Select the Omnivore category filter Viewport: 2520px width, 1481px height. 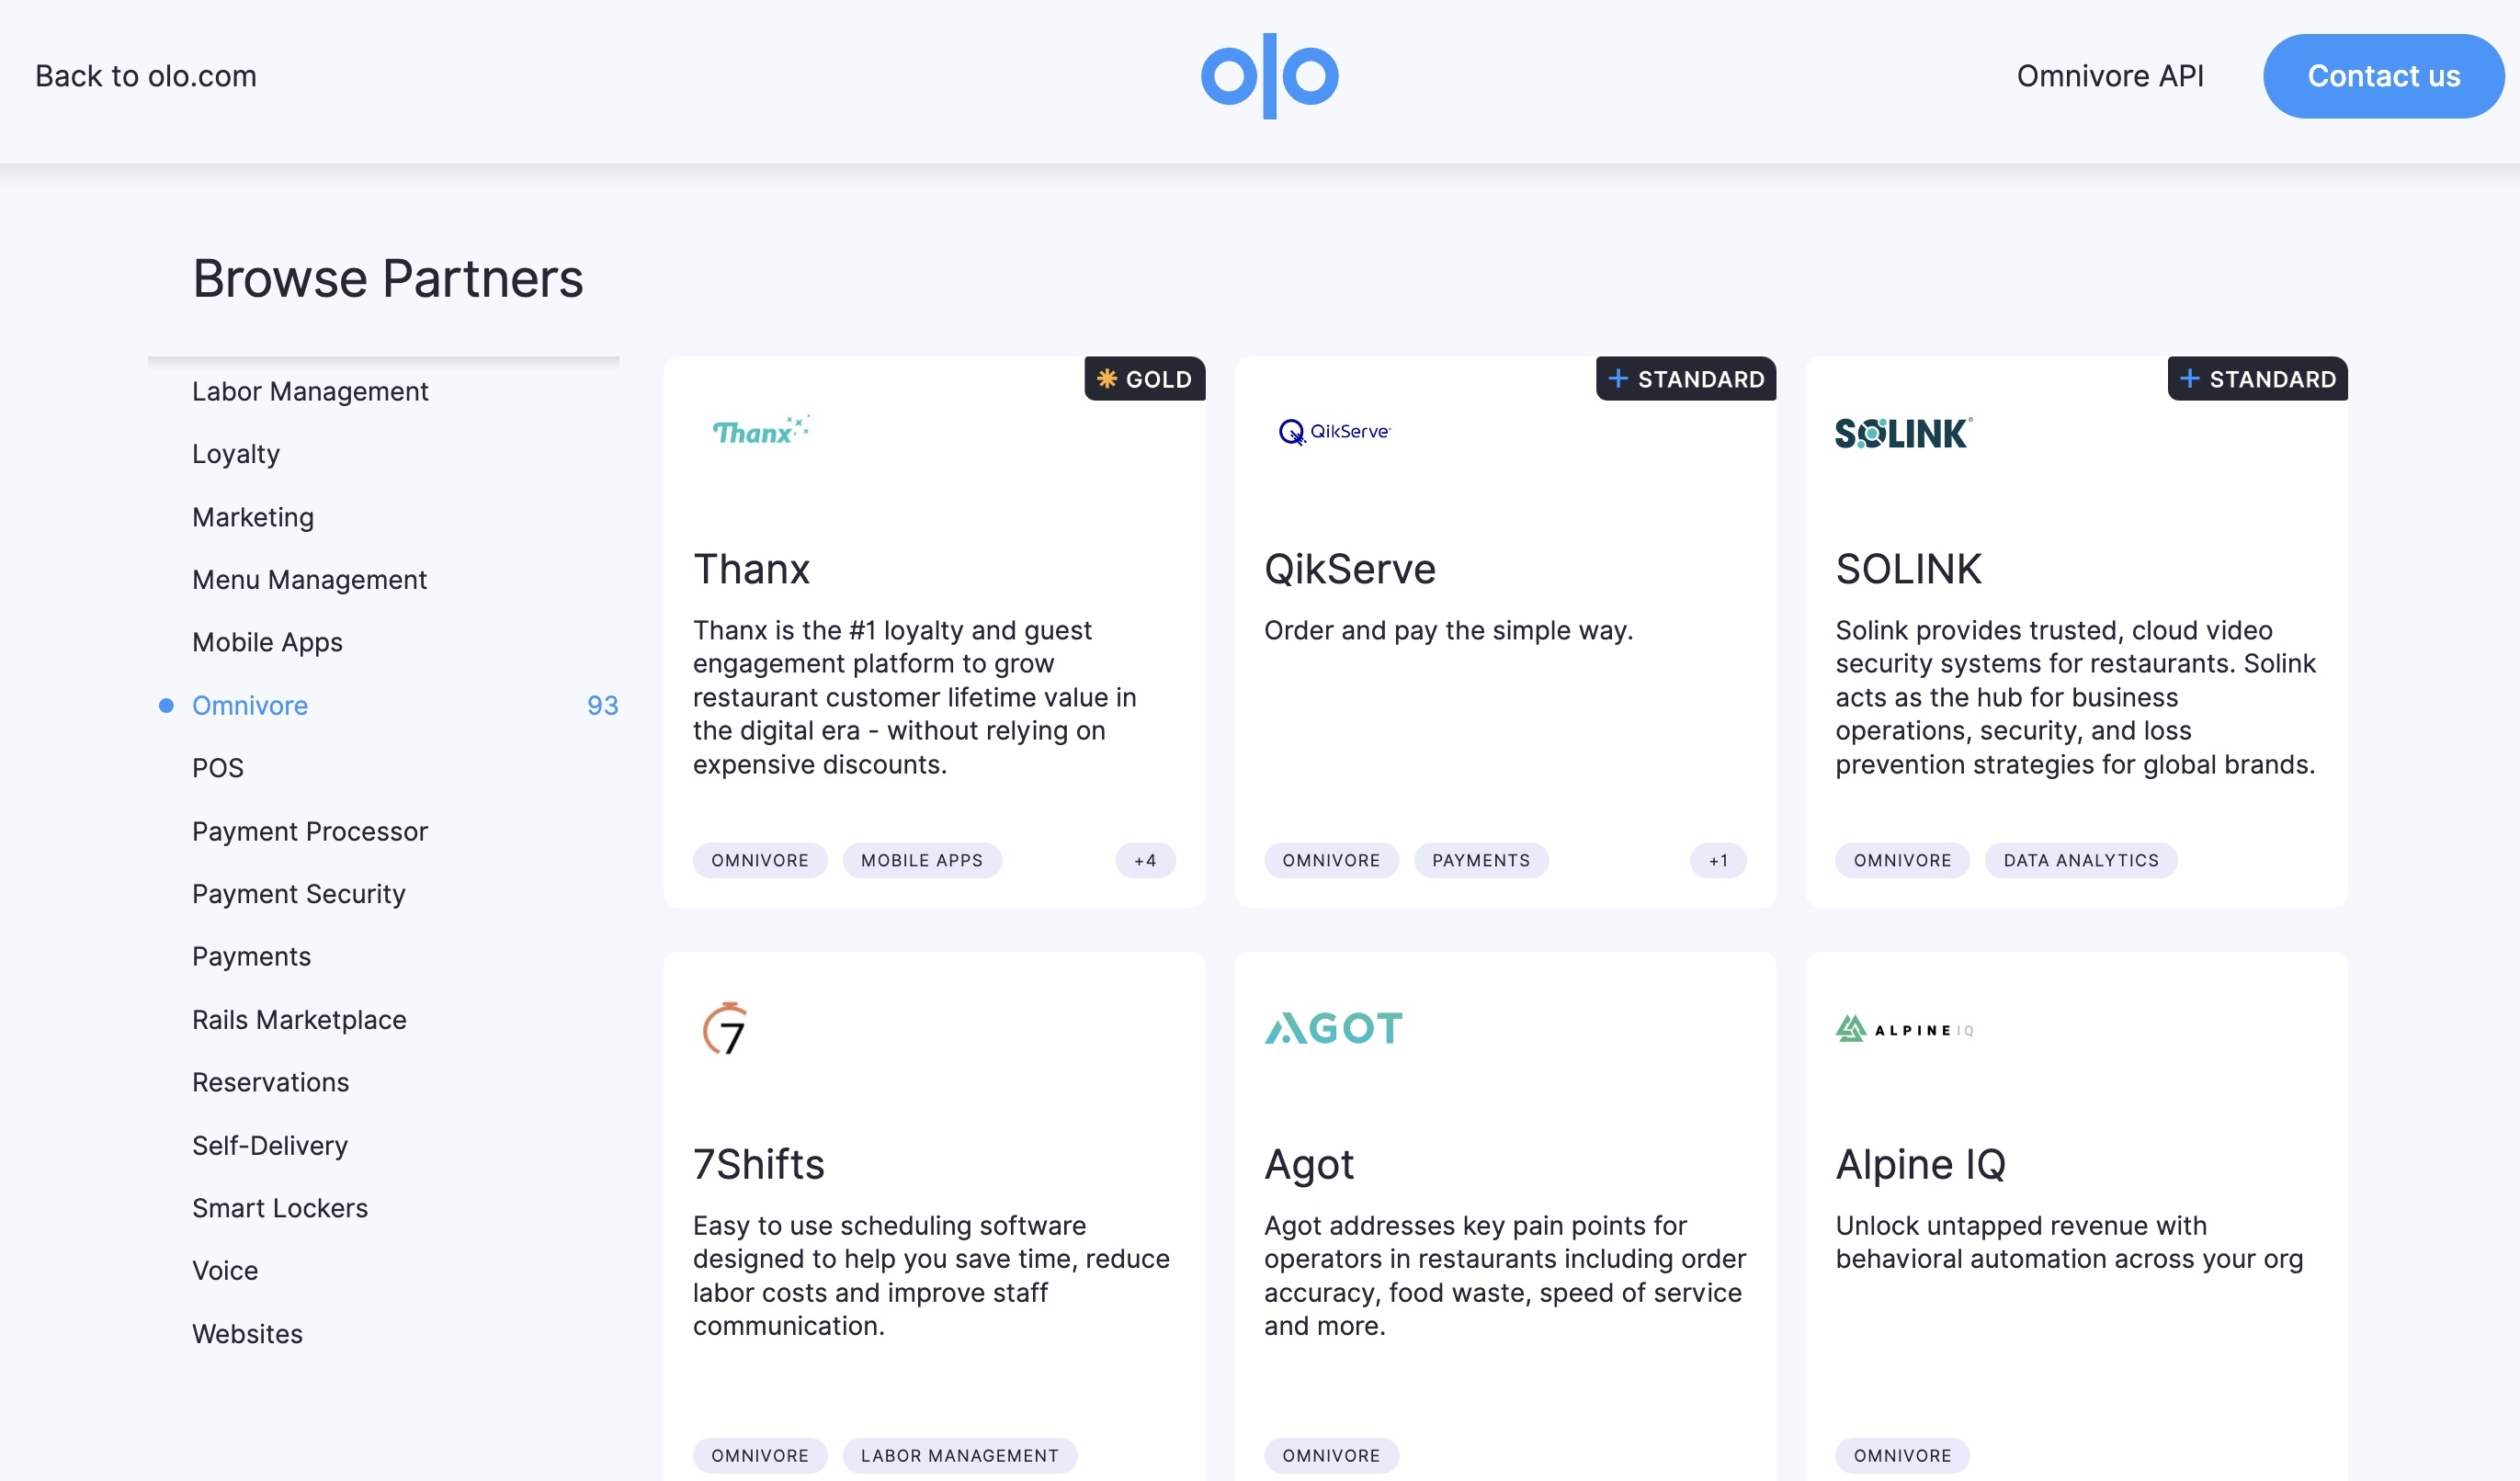tap(250, 704)
